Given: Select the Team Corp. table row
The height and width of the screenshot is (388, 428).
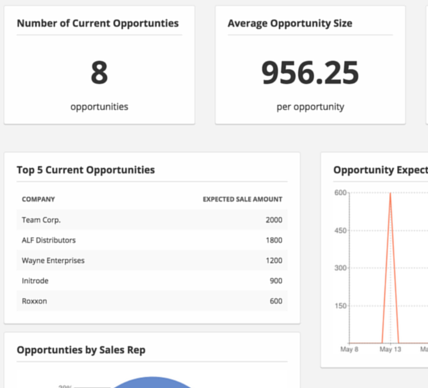Looking at the screenshot, I should [152, 220].
